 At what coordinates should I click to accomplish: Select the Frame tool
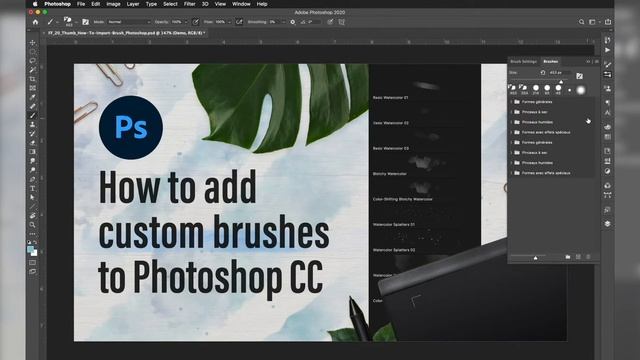point(32,88)
